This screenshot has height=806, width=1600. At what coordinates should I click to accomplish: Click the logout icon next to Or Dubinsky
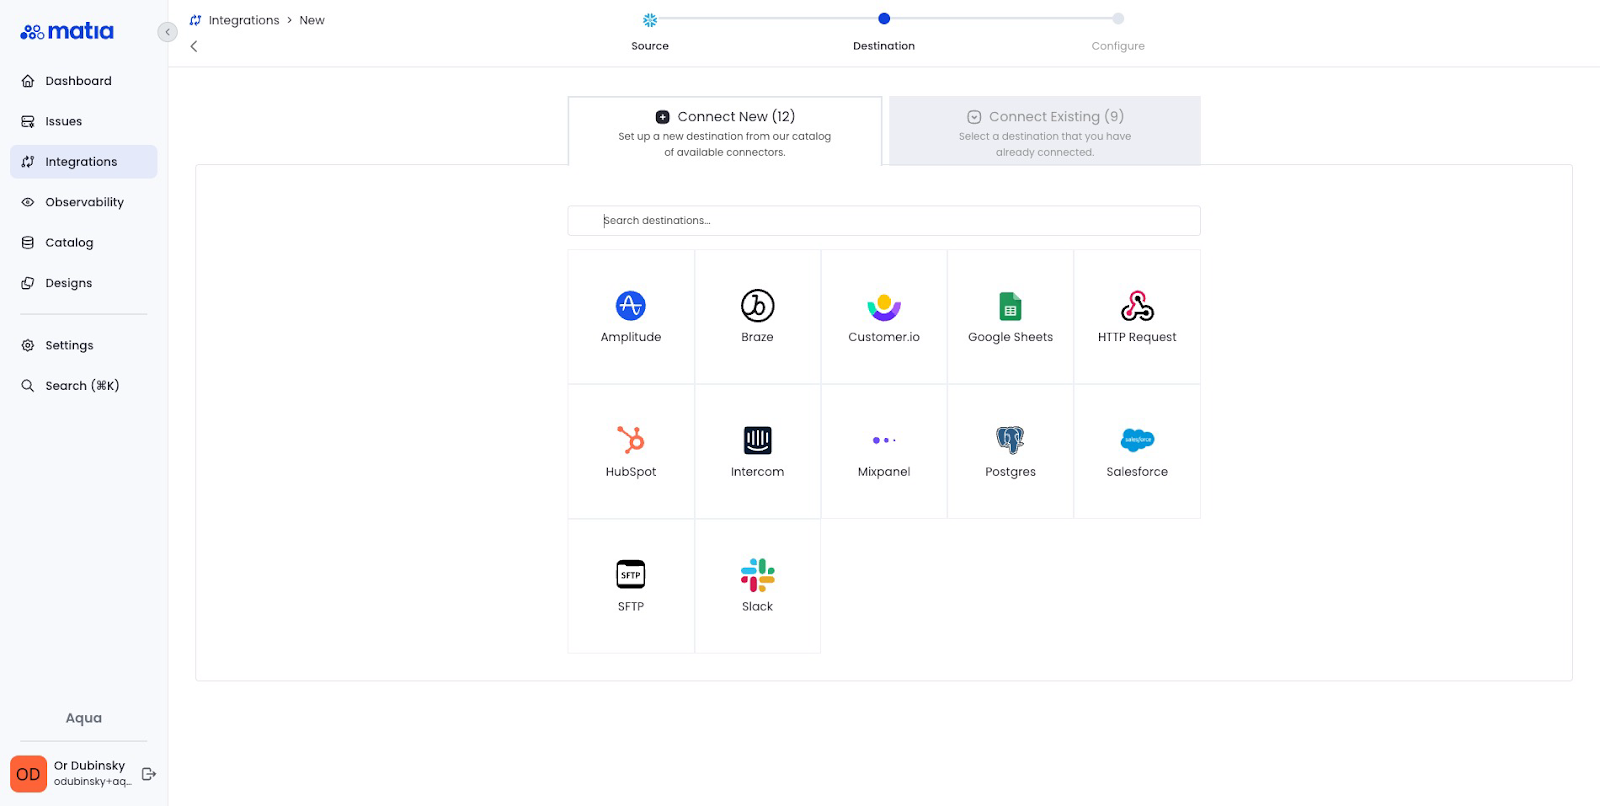[x=149, y=773]
